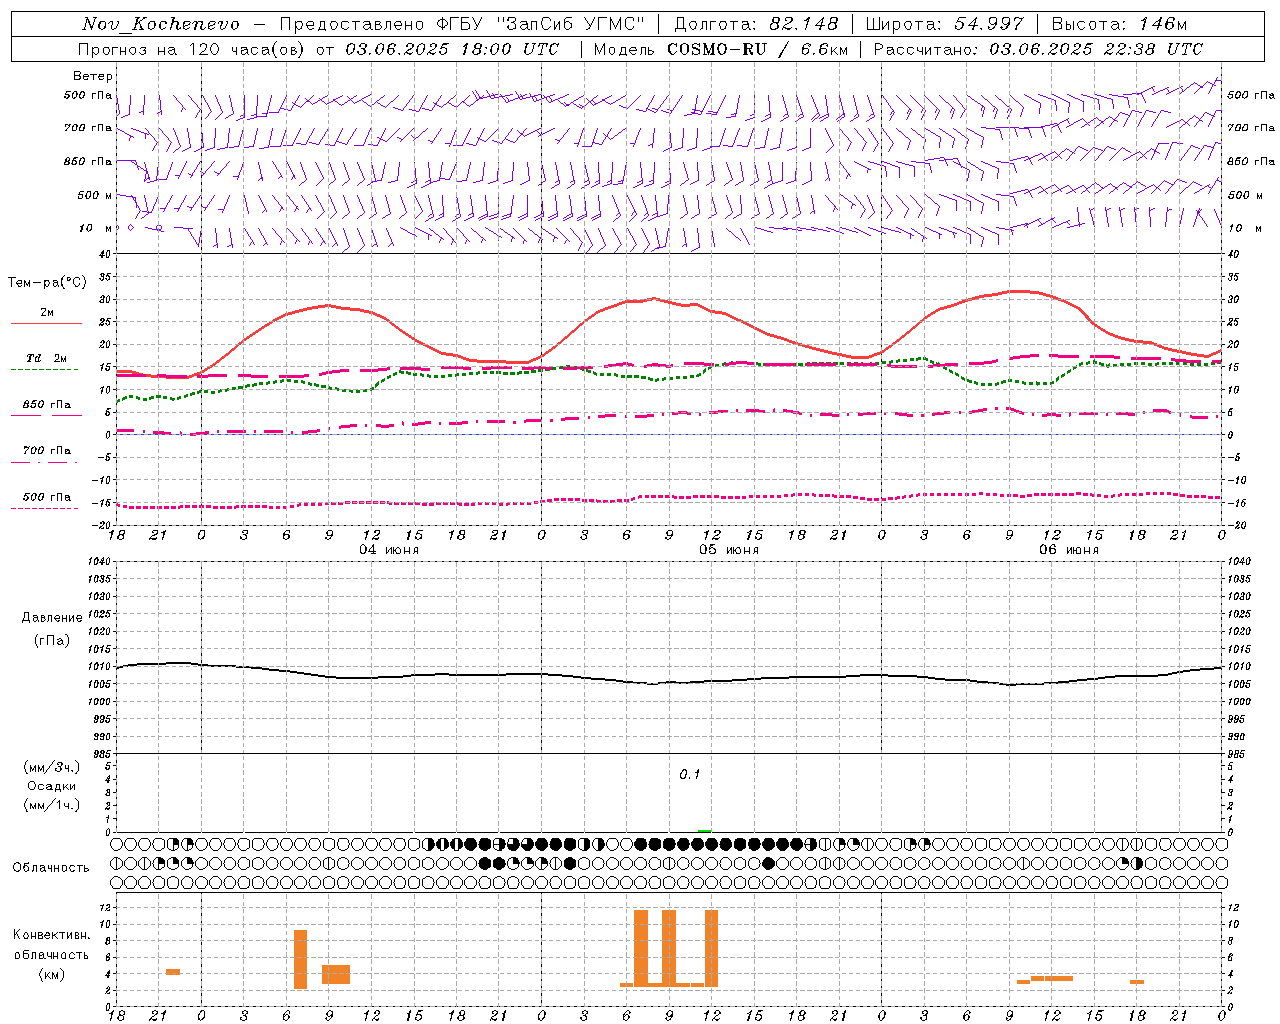The image size is (1280, 1024).
Task: Click the small orange convective bar near 22h on 03.06
Action: pyautogui.click(x=173, y=971)
